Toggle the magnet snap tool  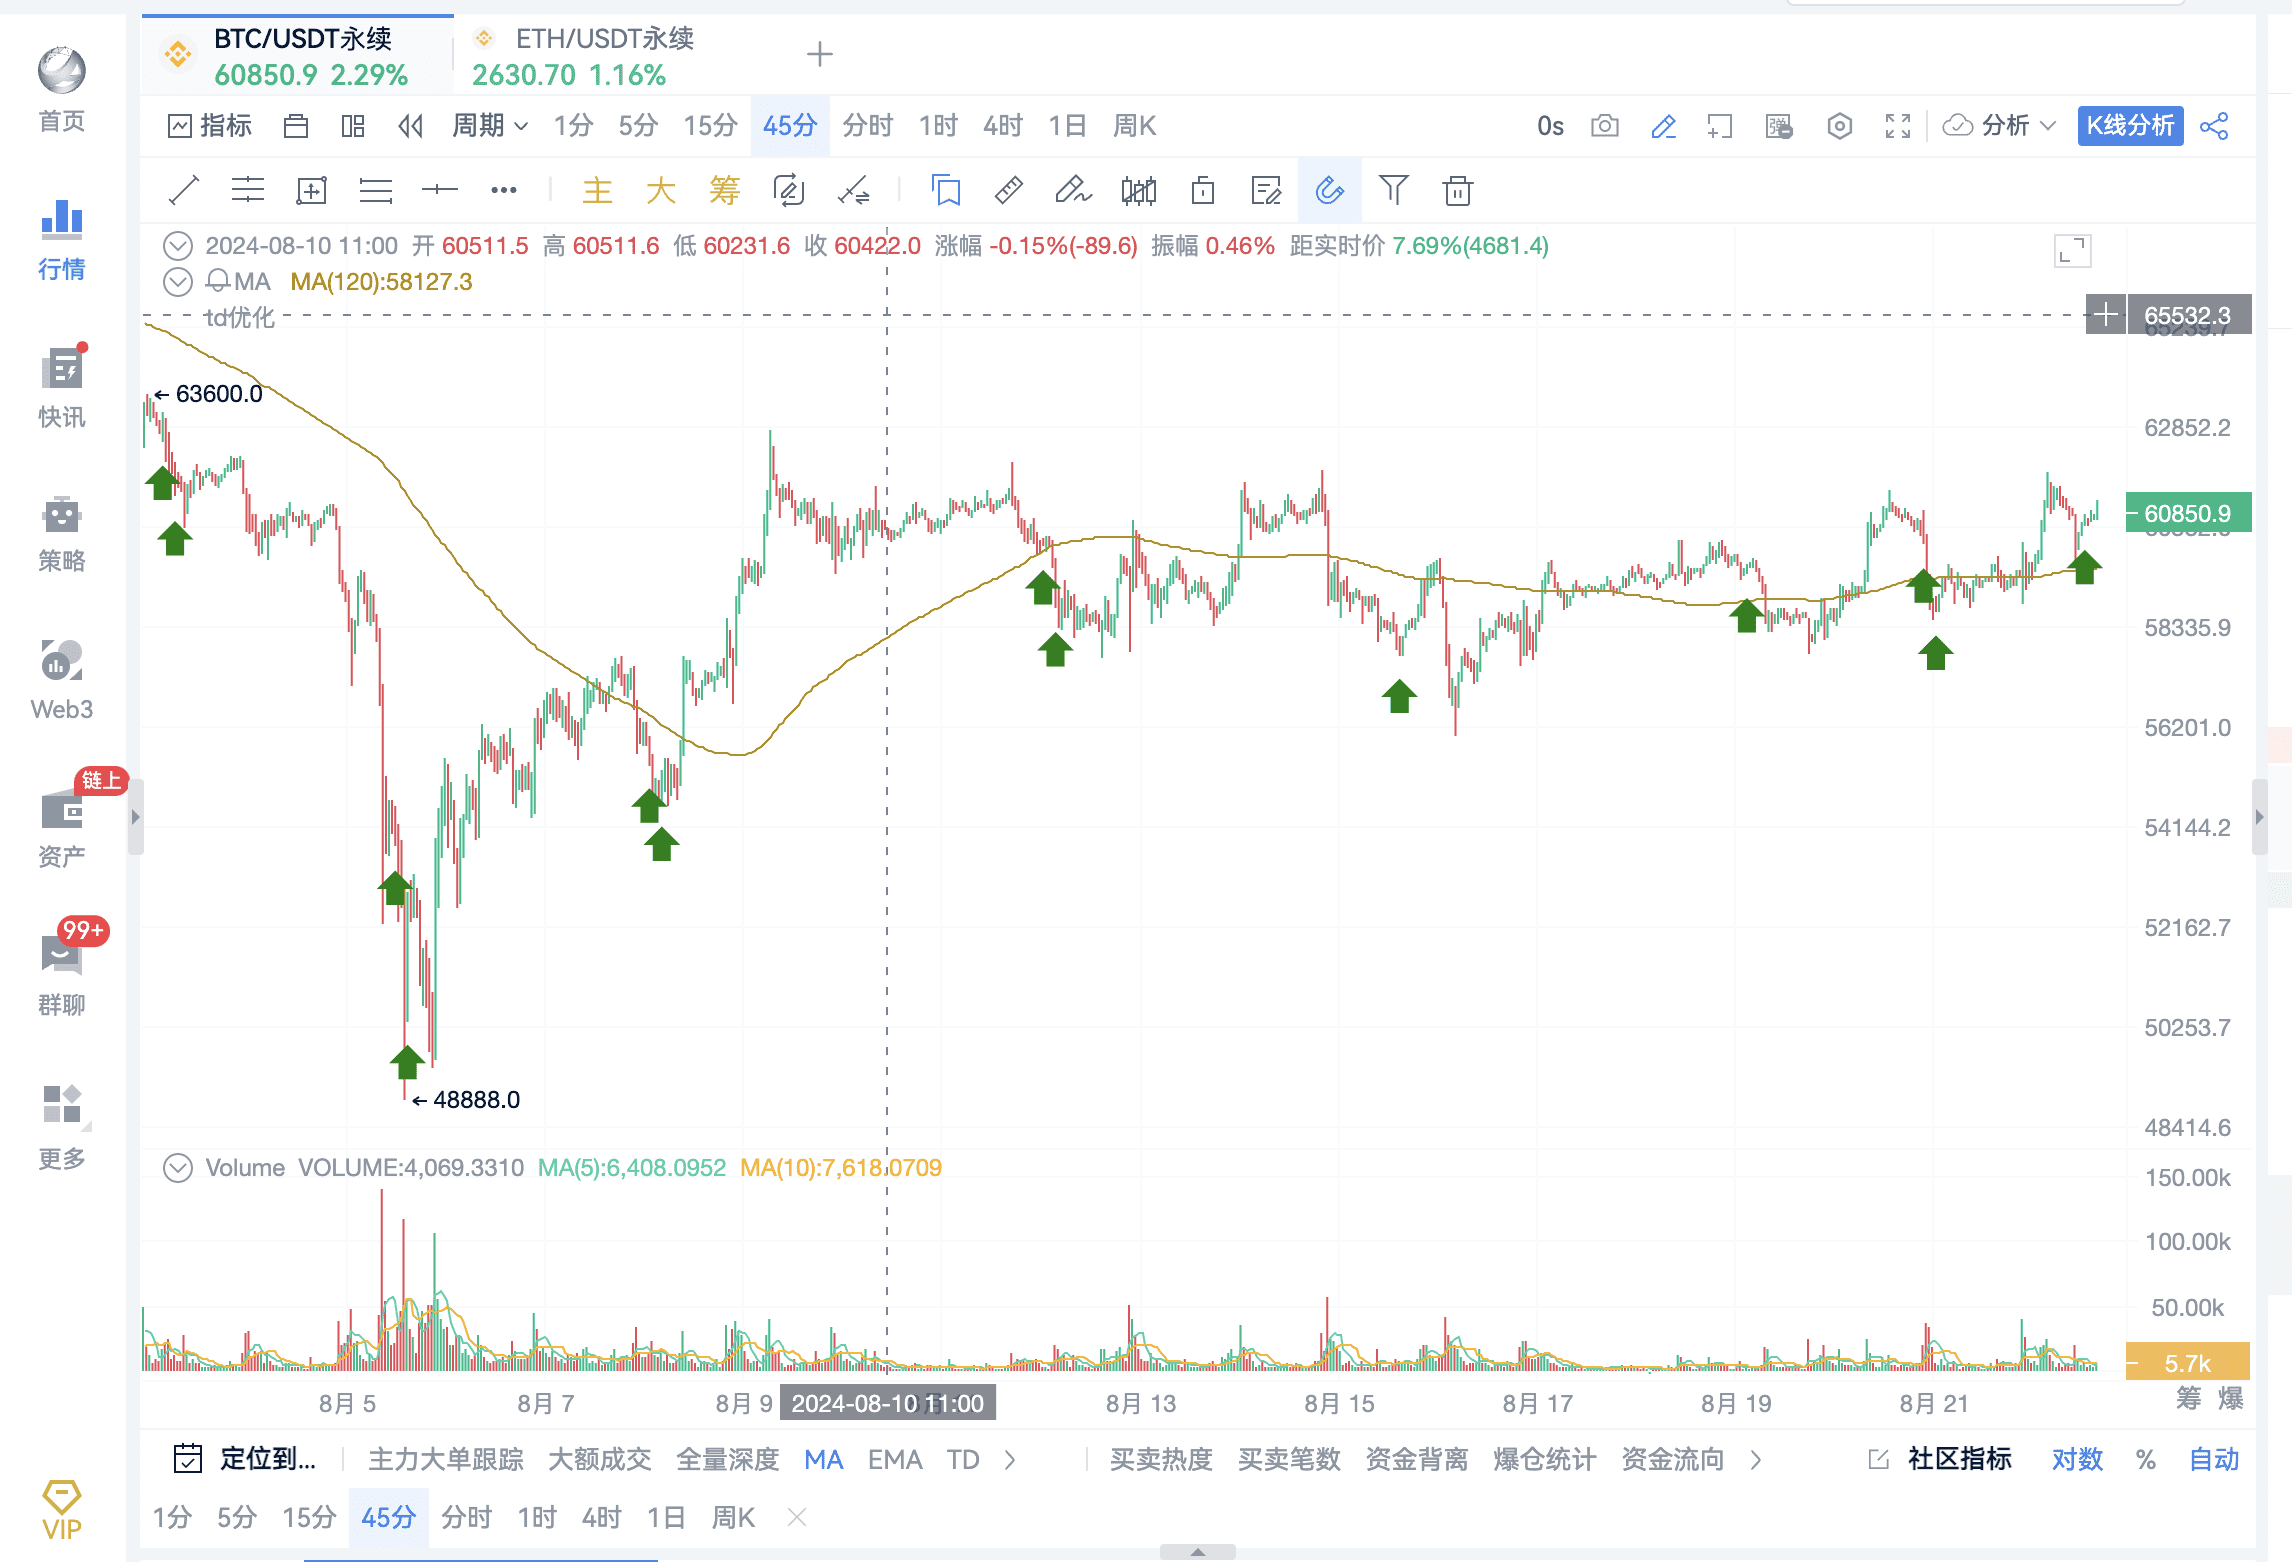tap(1329, 190)
